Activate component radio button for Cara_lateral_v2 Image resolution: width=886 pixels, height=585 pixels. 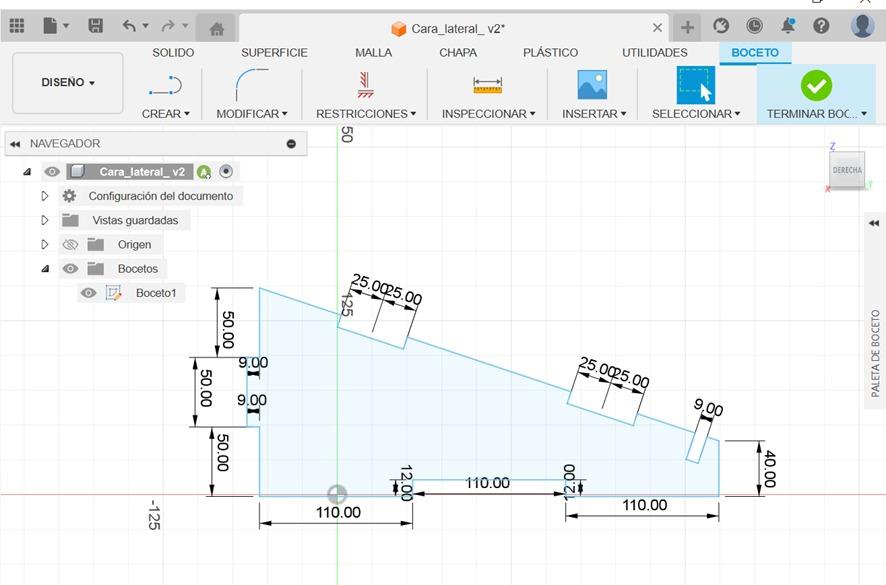(x=225, y=171)
